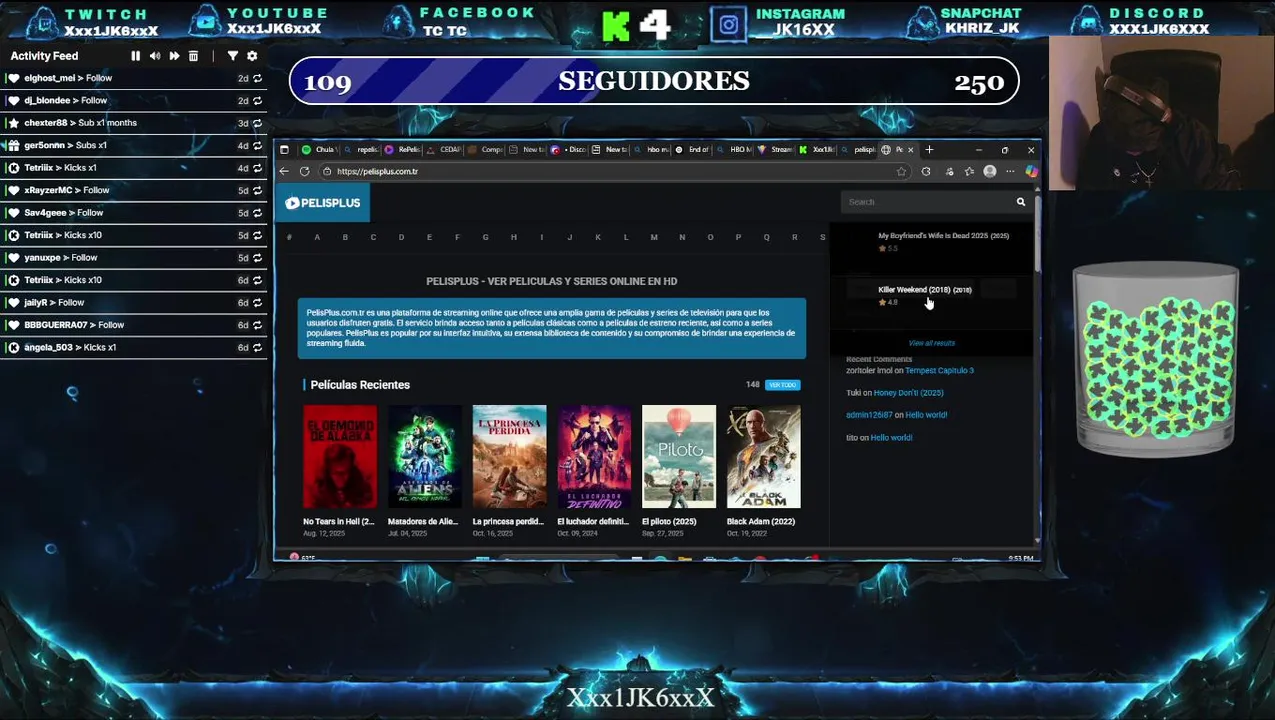1275x720 pixels.
Task: Replay the BBBGUERRA07 follow alert
Action: (257, 325)
